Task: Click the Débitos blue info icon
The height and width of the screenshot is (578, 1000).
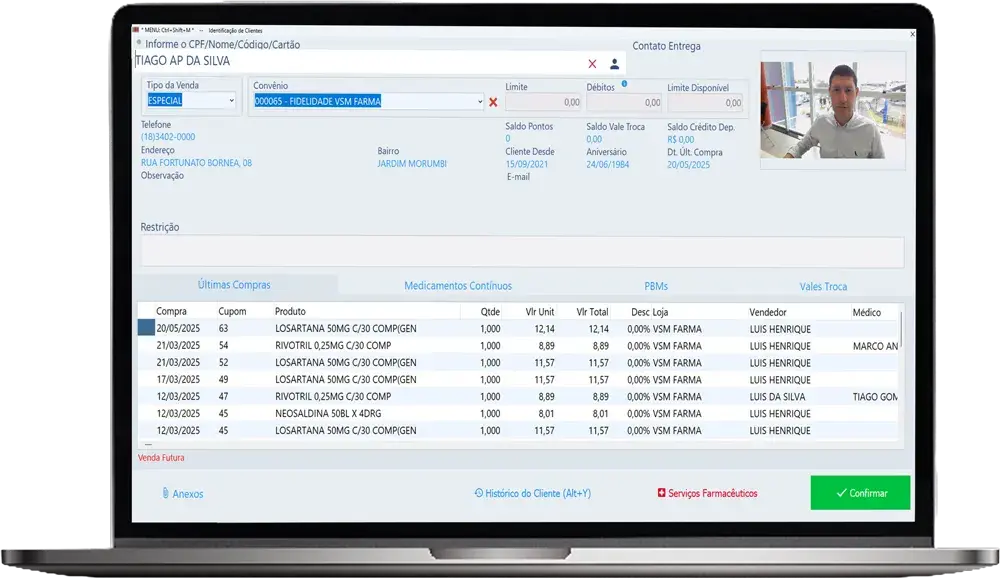Action: pos(625,85)
